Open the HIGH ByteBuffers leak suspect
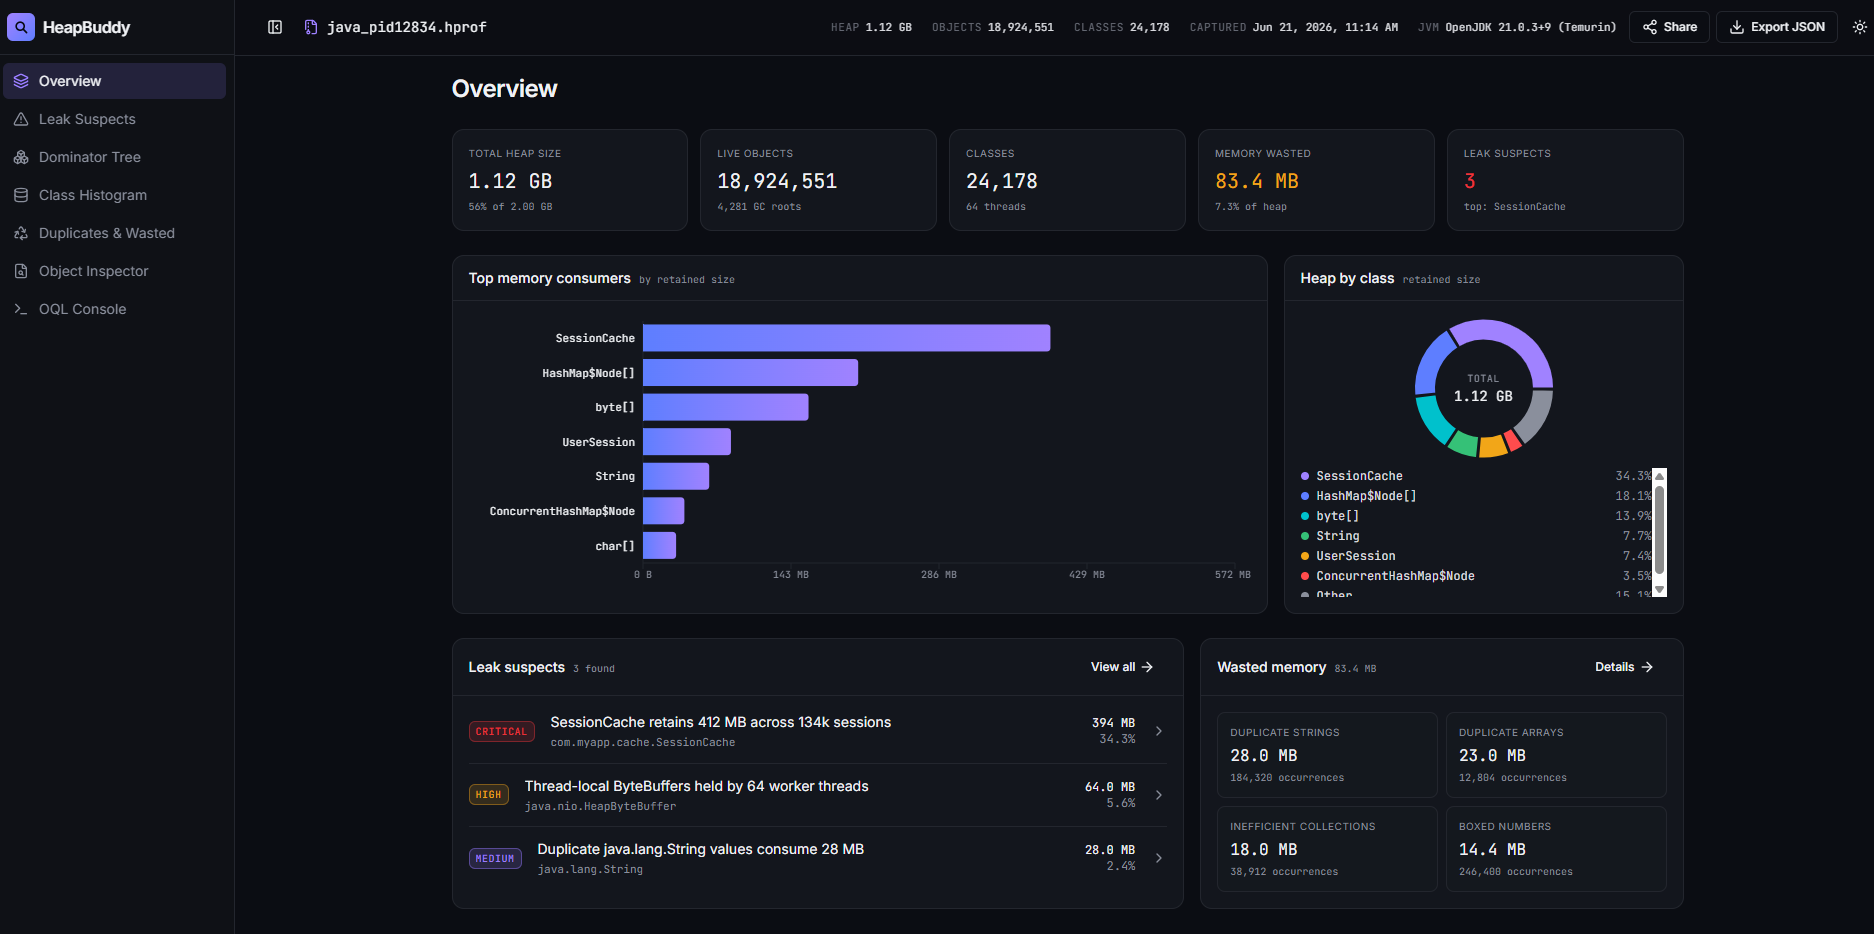 [818, 795]
